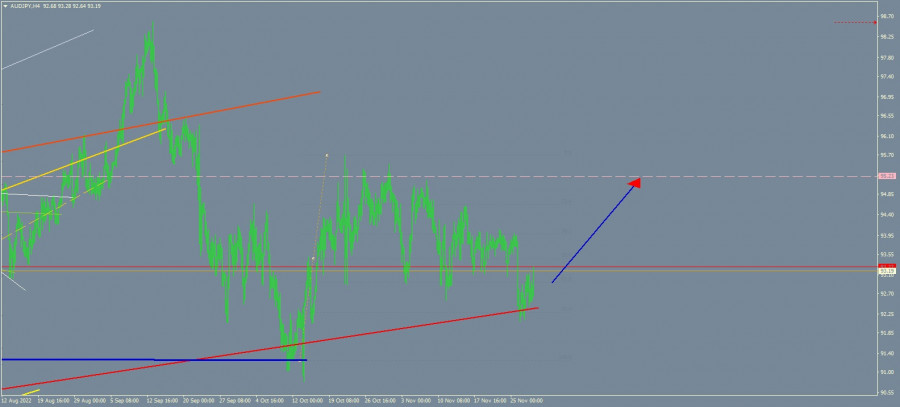Select the orange ascending trendline

pos(161,121)
